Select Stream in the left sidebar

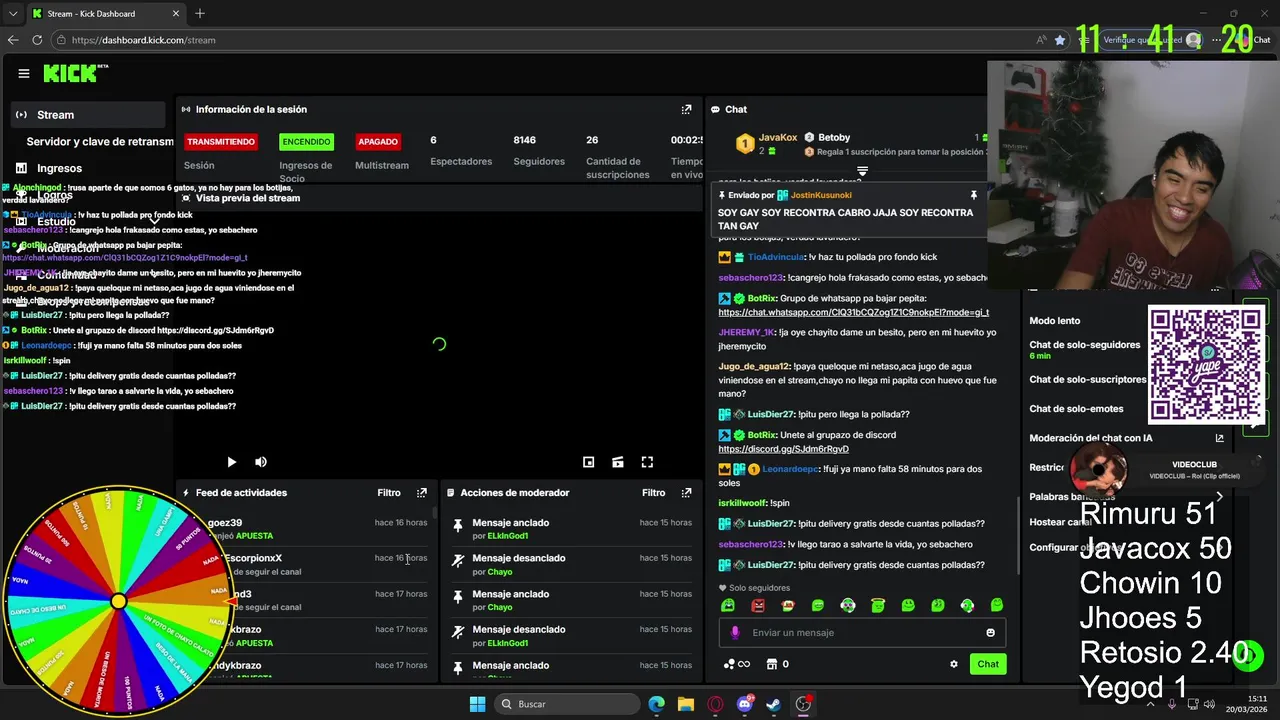pyautogui.click(x=88, y=115)
